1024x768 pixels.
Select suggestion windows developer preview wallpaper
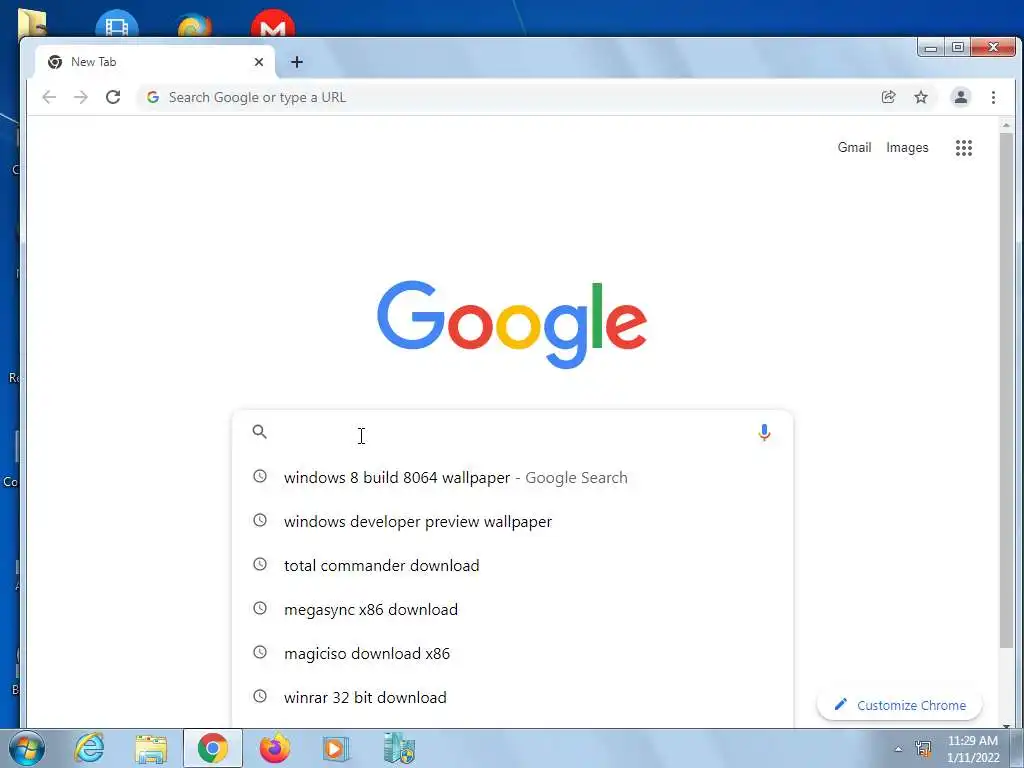(x=513, y=522)
